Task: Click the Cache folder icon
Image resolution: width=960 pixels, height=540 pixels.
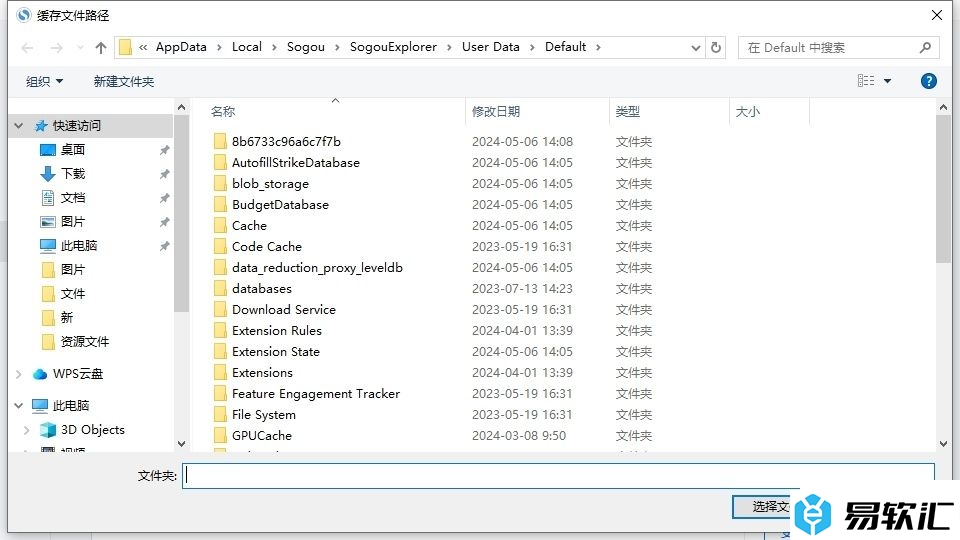Action: pyautogui.click(x=220, y=225)
